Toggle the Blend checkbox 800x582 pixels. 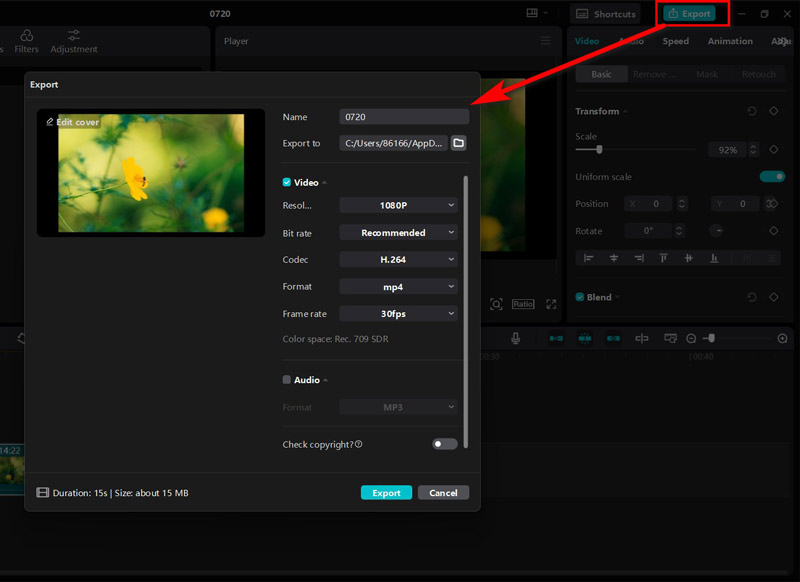[580, 297]
